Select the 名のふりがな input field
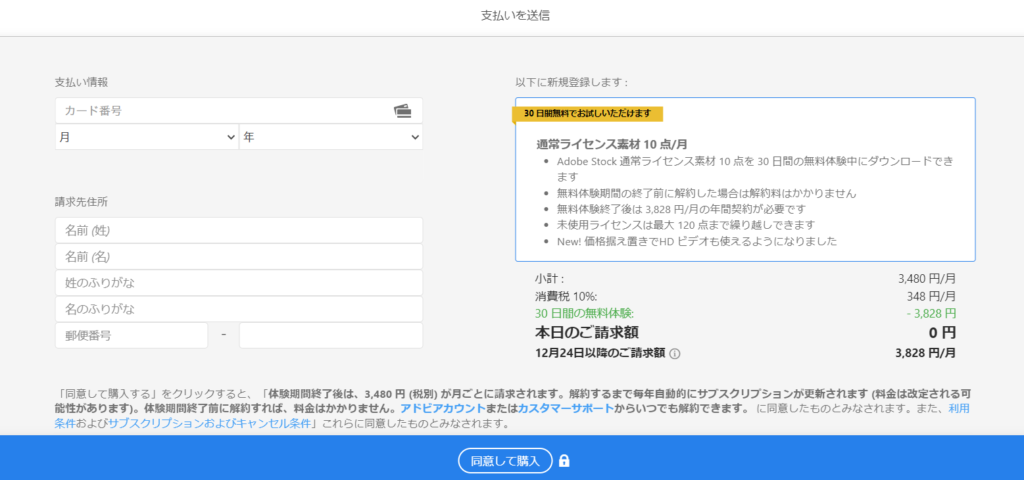1024x480 pixels. tap(238, 309)
